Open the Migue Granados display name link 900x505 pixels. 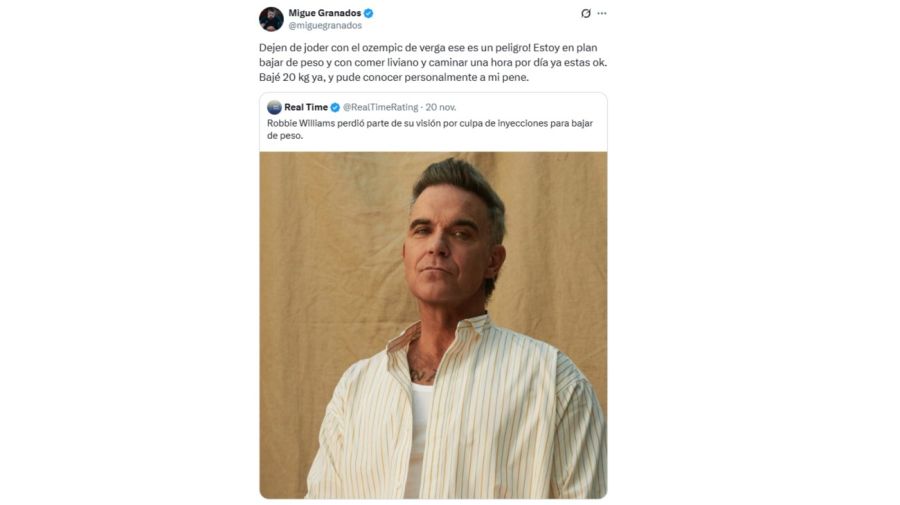click(324, 13)
